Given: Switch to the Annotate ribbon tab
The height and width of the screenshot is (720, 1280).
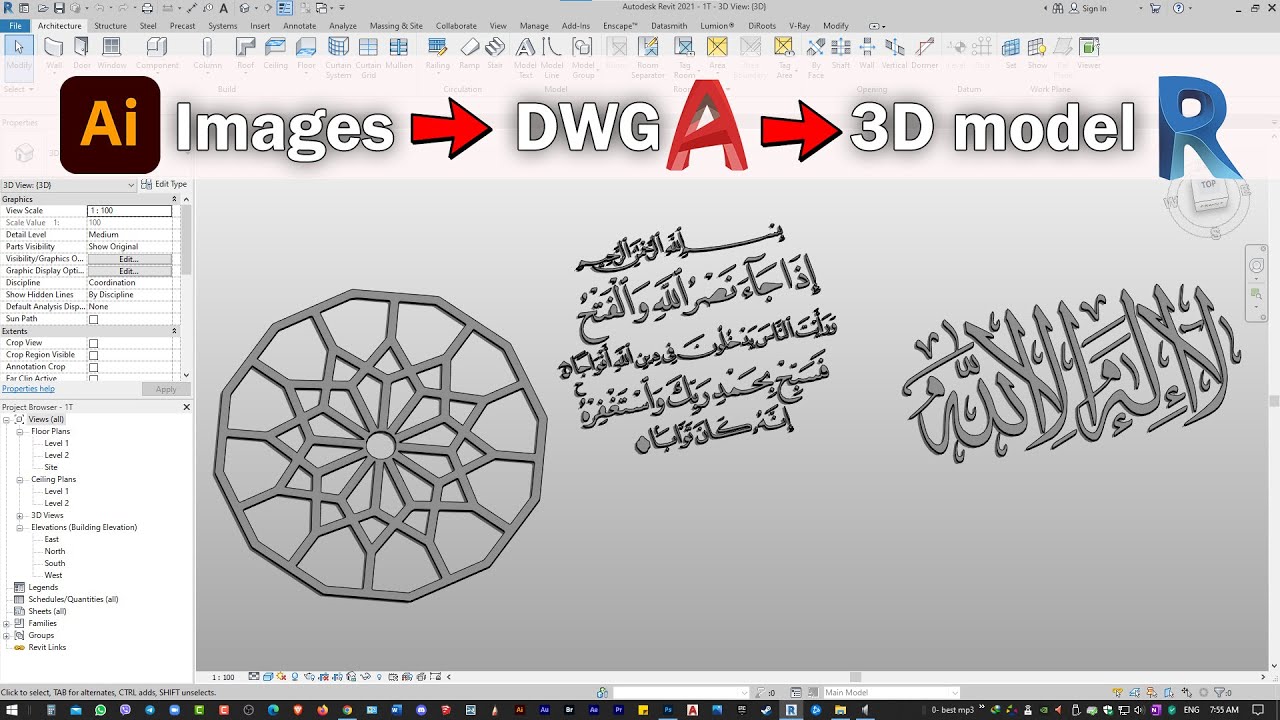Looking at the screenshot, I should (299, 26).
